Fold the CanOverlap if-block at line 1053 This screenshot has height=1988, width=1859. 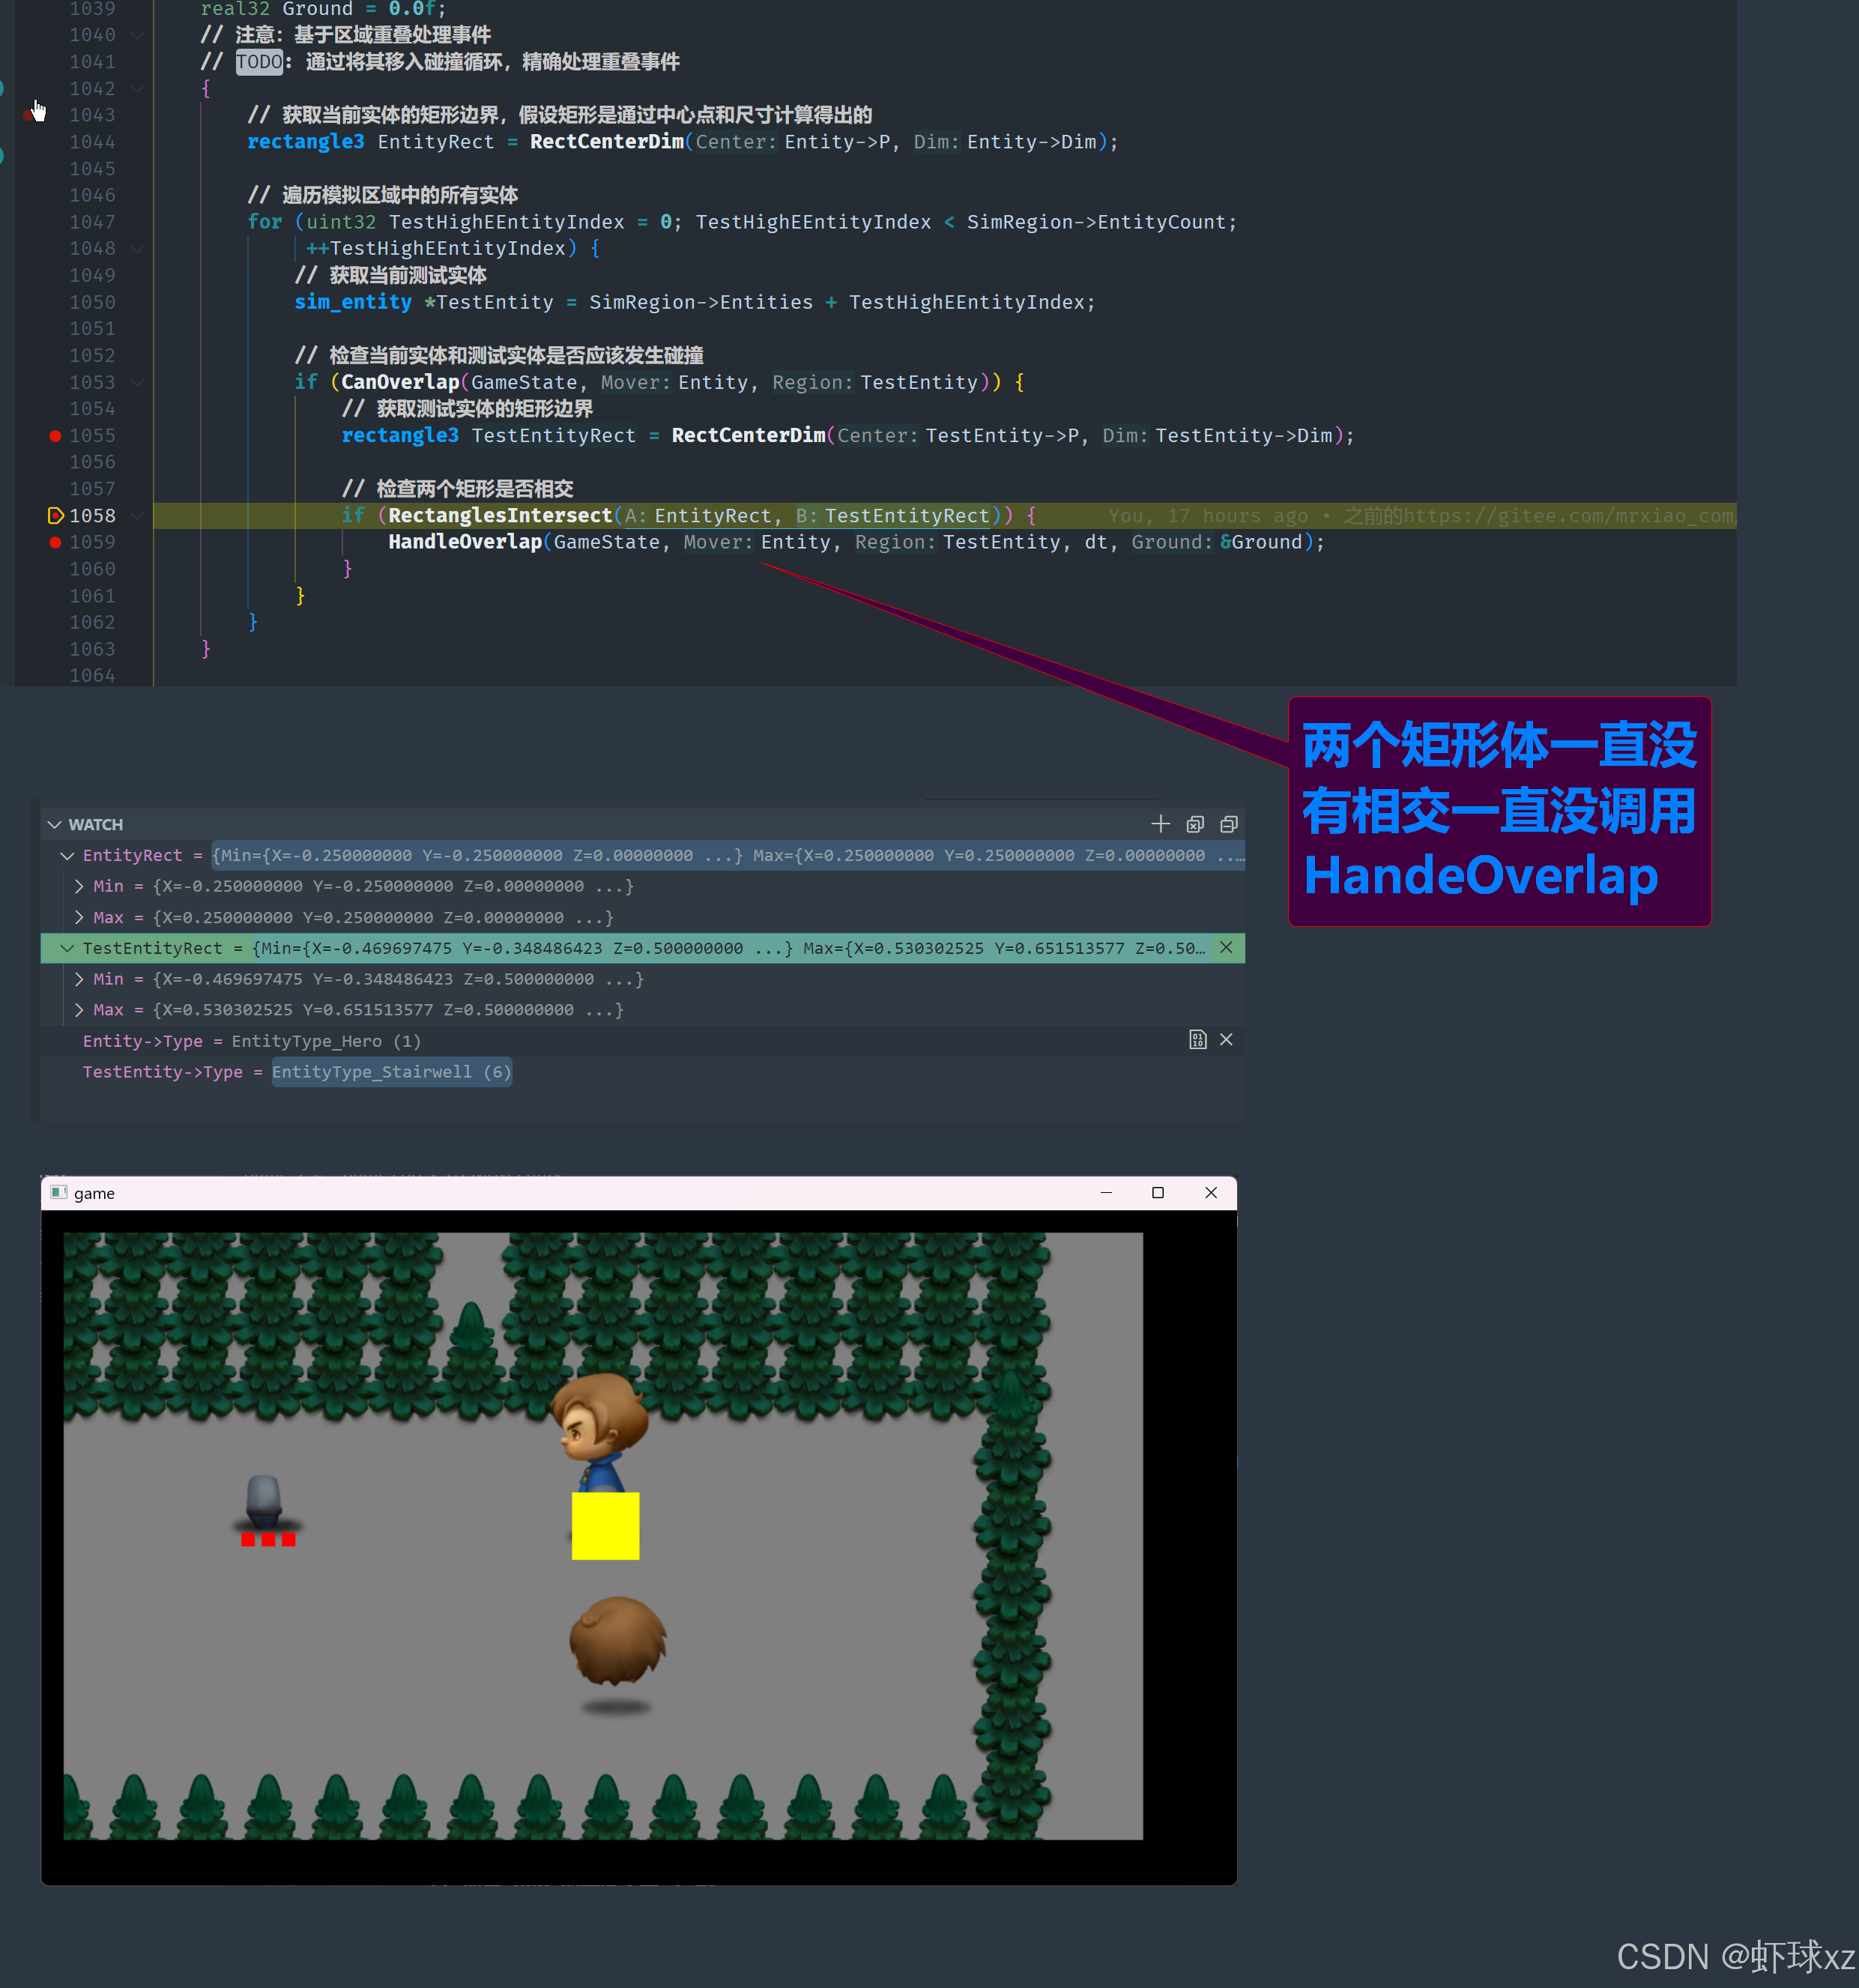click(x=138, y=382)
